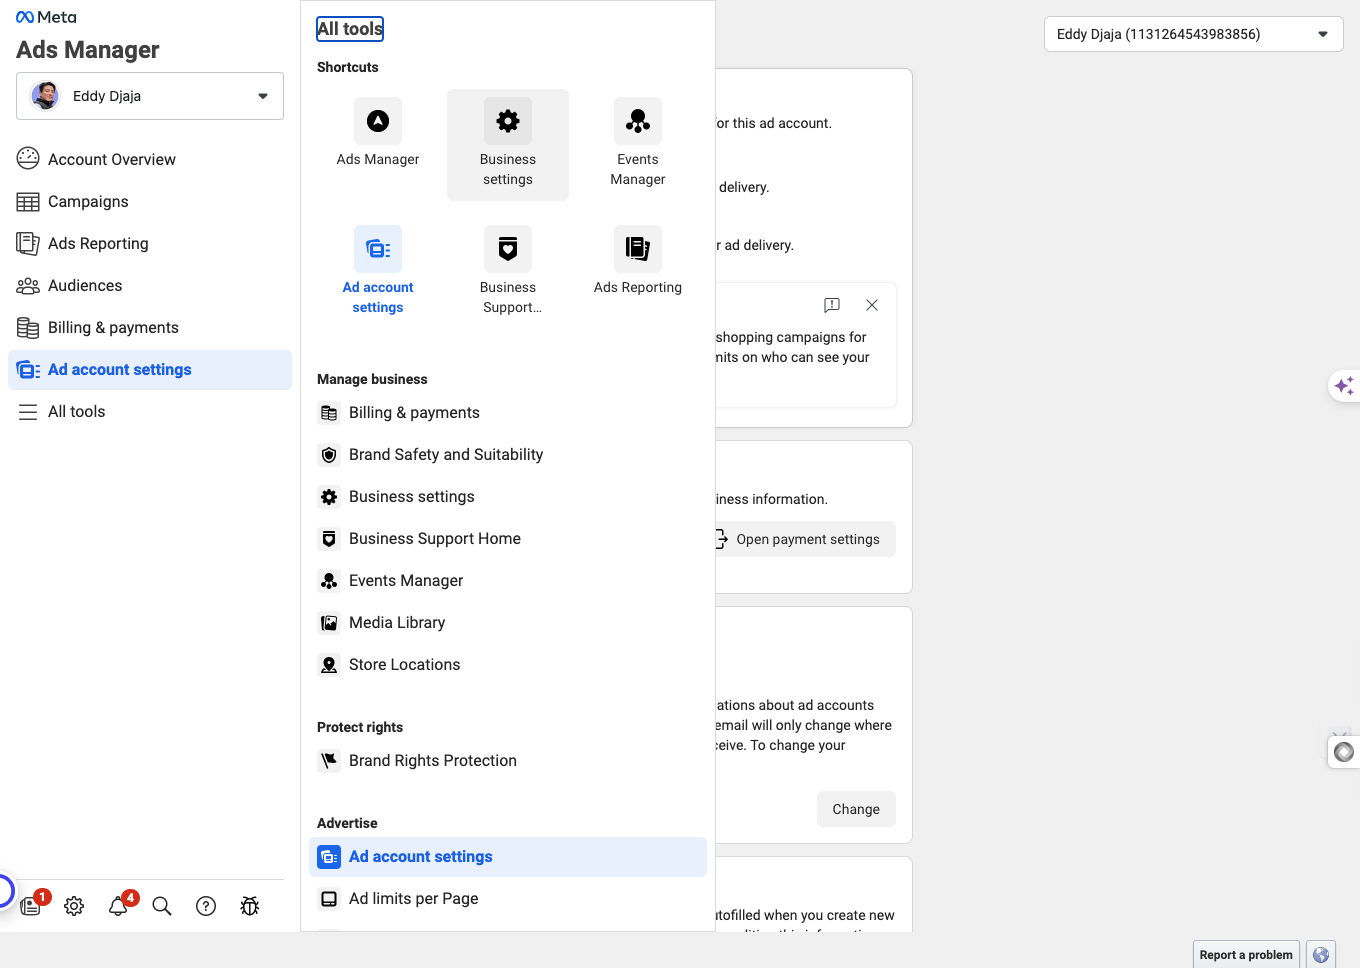Image resolution: width=1360 pixels, height=968 pixels.
Task: Collapse the All tools sidebar item
Action: click(150, 411)
